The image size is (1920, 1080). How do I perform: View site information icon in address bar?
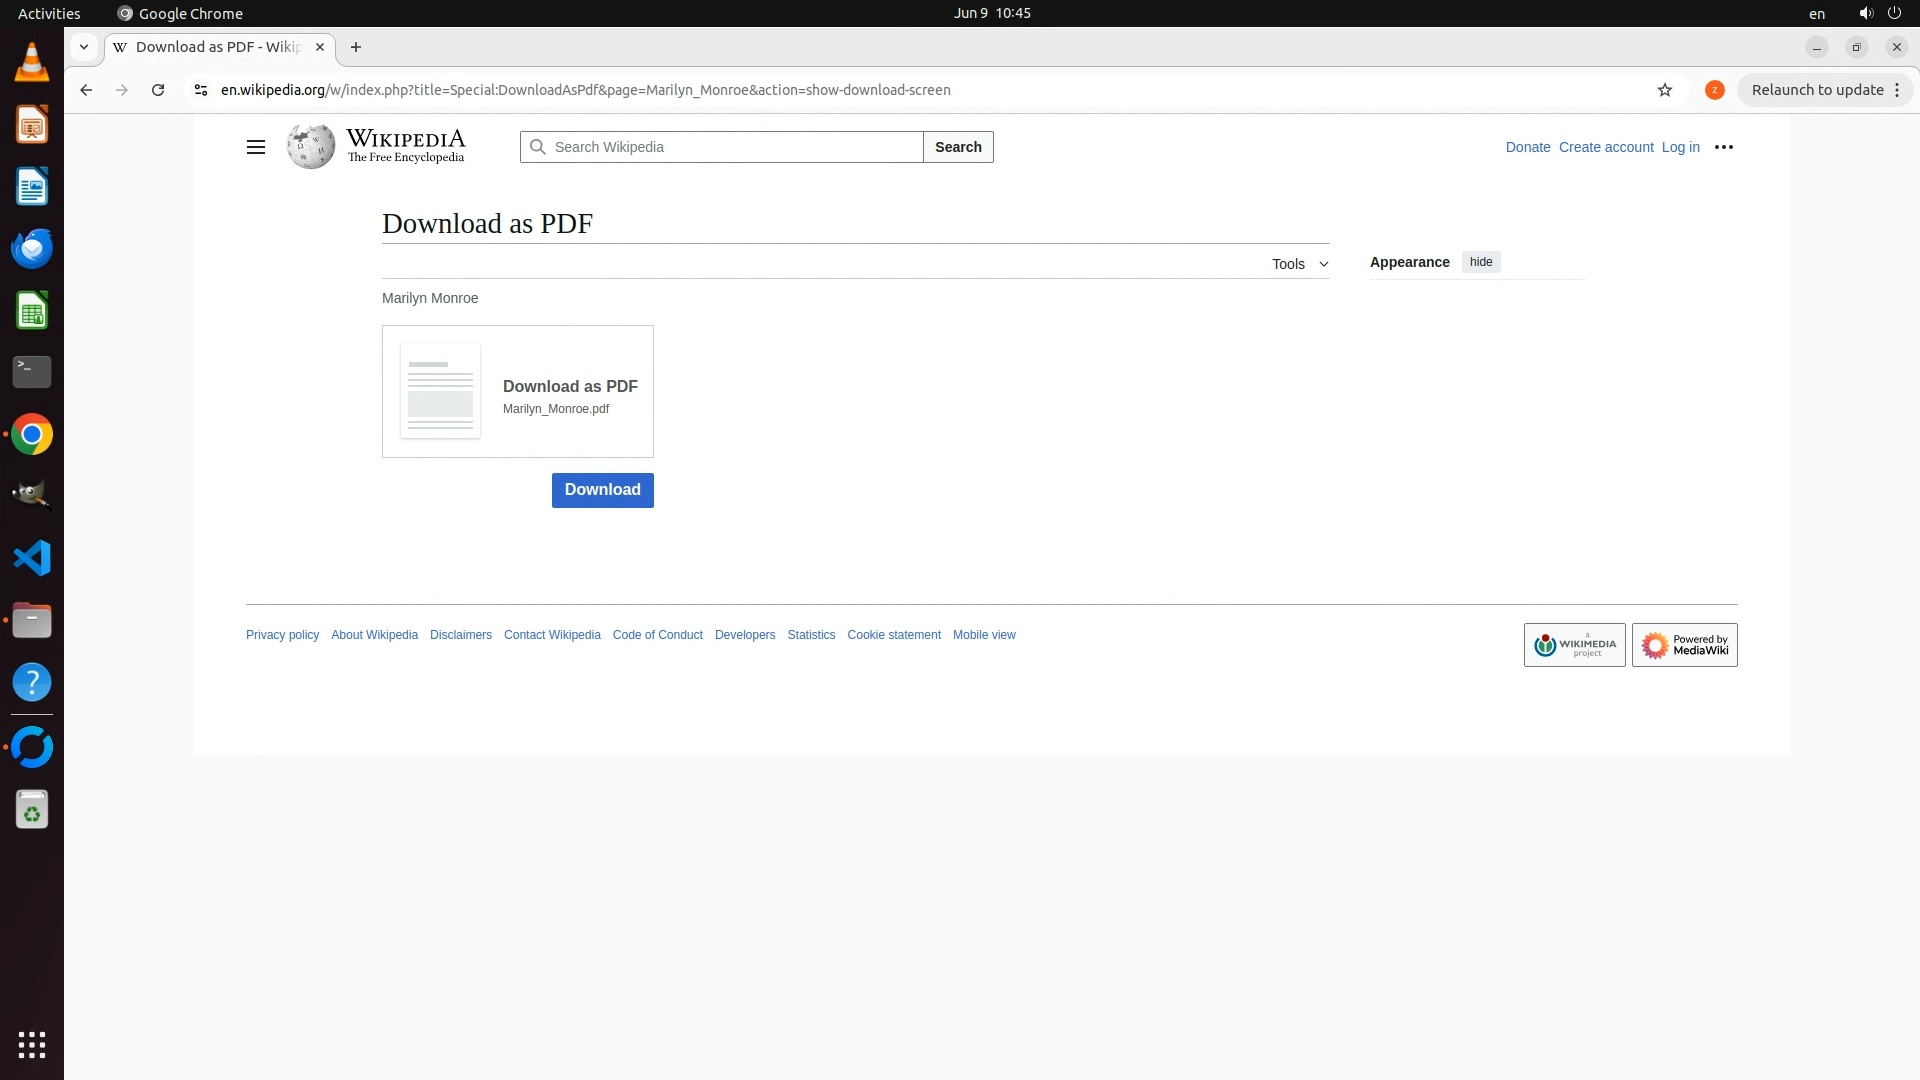point(201,90)
